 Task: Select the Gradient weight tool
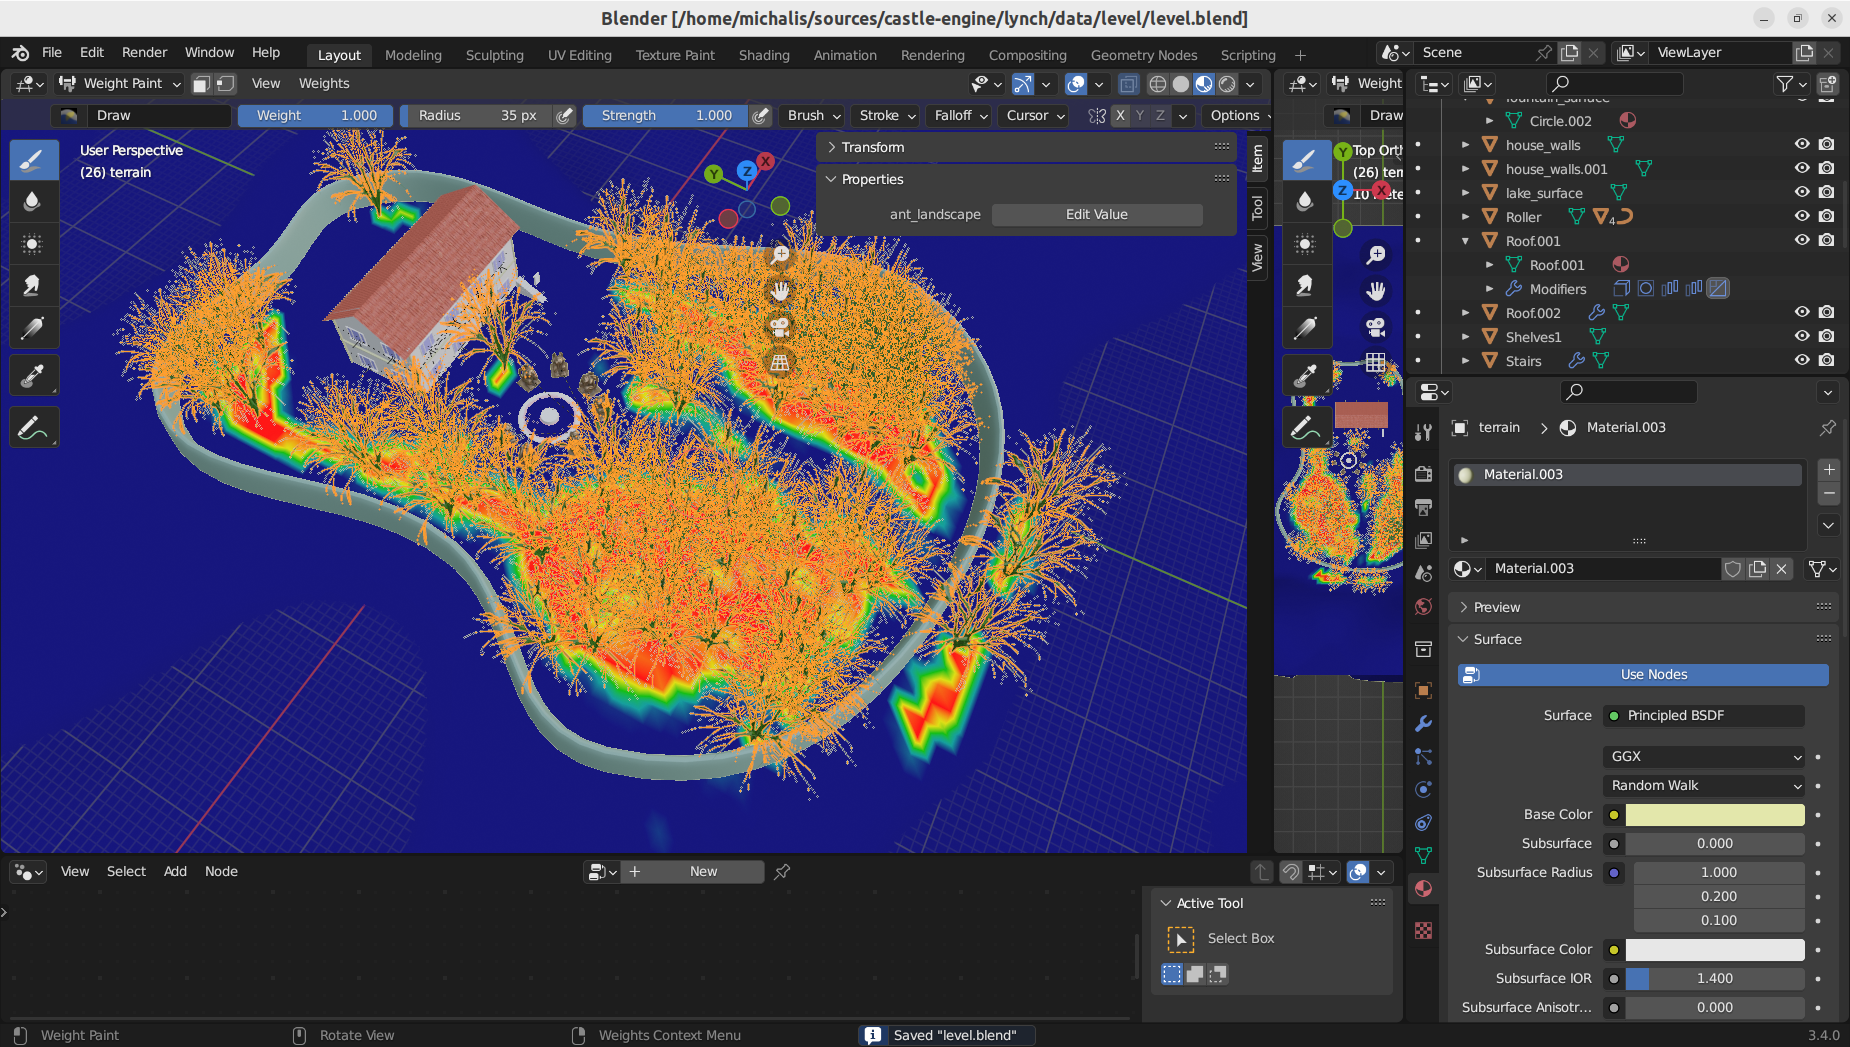(x=33, y=328)
